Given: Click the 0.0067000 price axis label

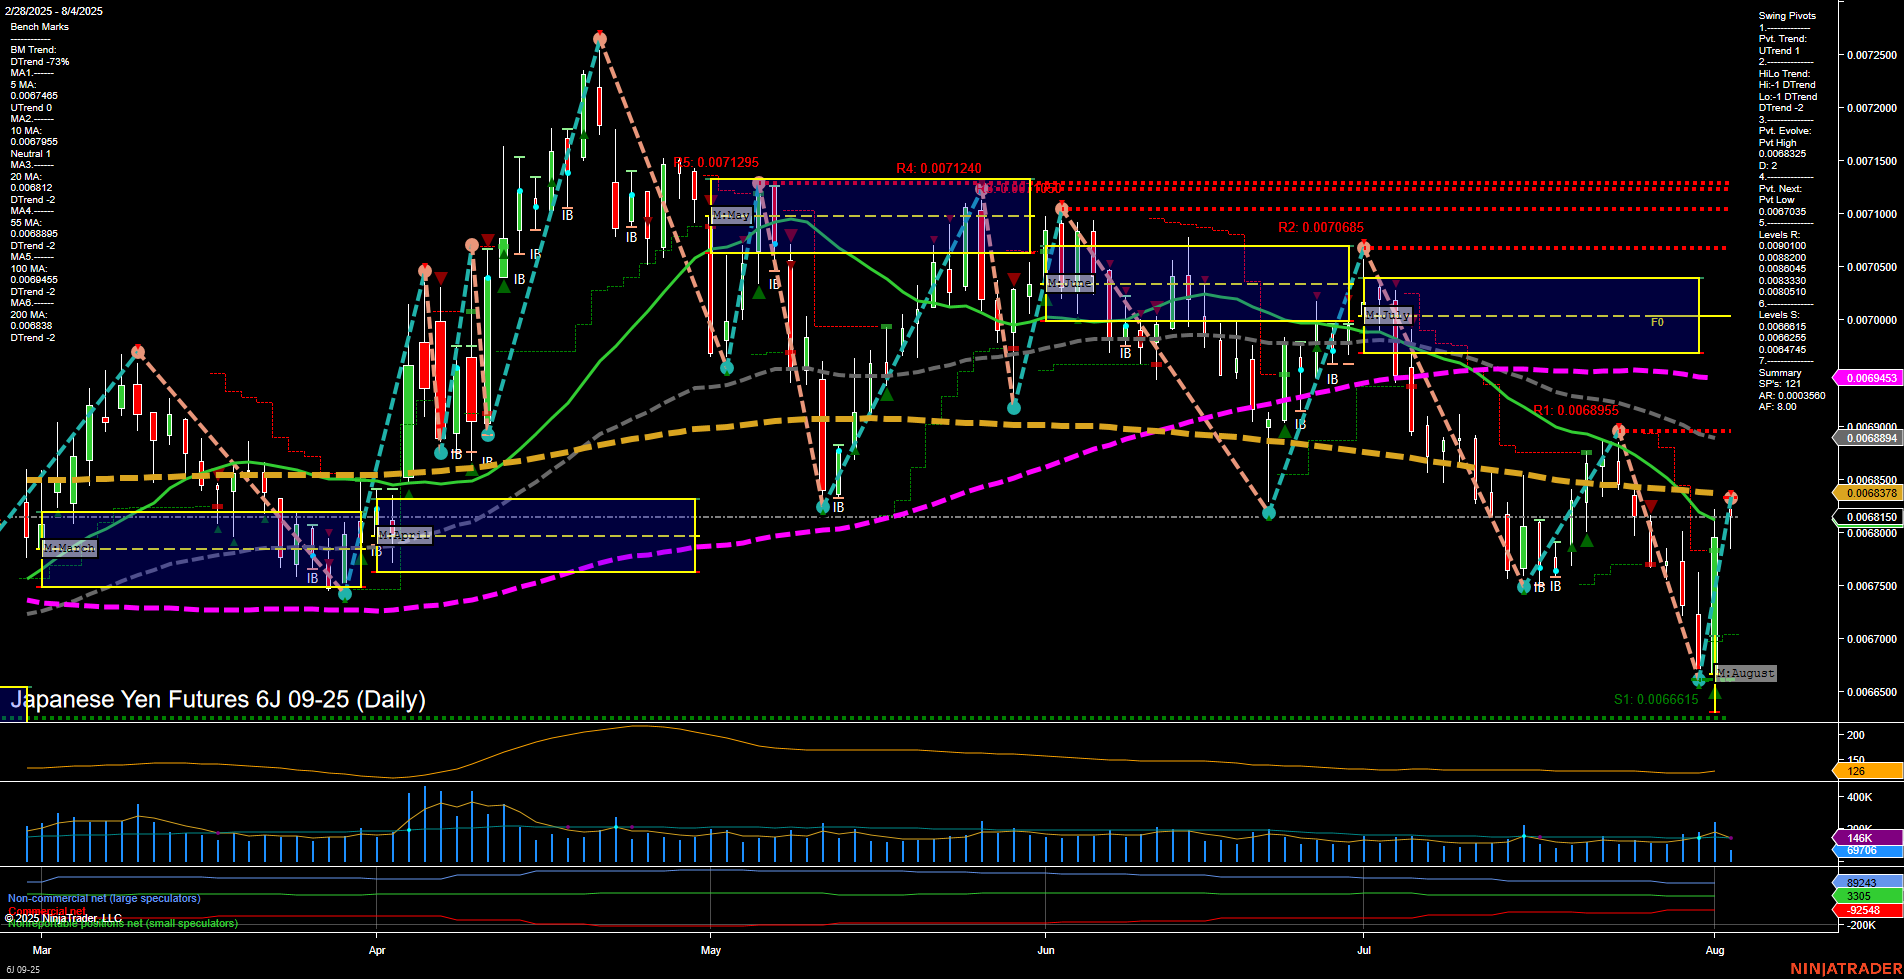Looking at the screenshot, I should pyautogui.click(x=1872, y=638).
